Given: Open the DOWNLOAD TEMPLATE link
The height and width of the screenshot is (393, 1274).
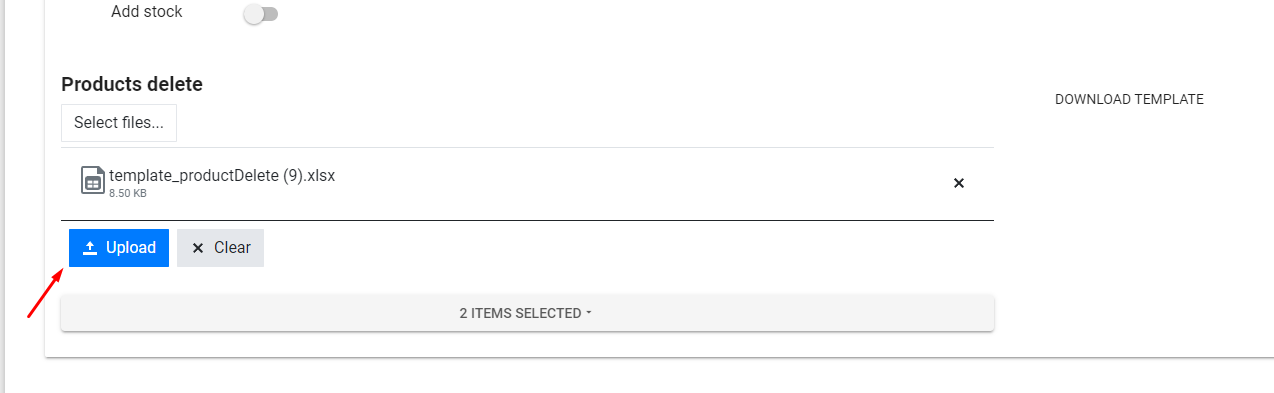Looking at the screenshot, I should [x=1129, y=99].
